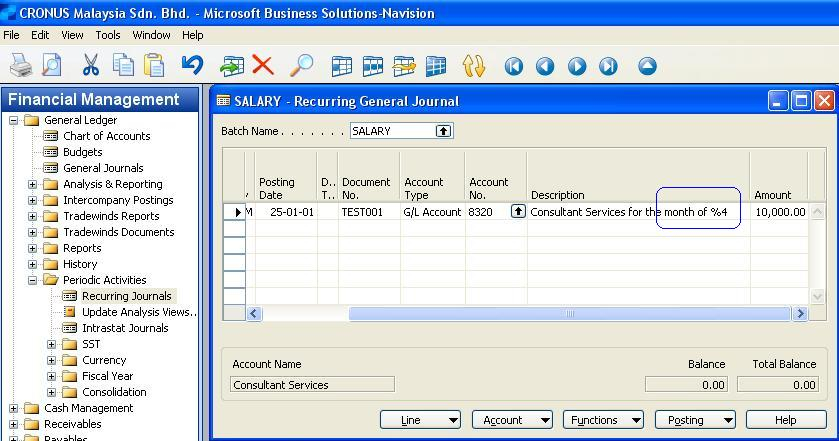
Task: Click the Cut scissors icon
Action: pos(91,65)
